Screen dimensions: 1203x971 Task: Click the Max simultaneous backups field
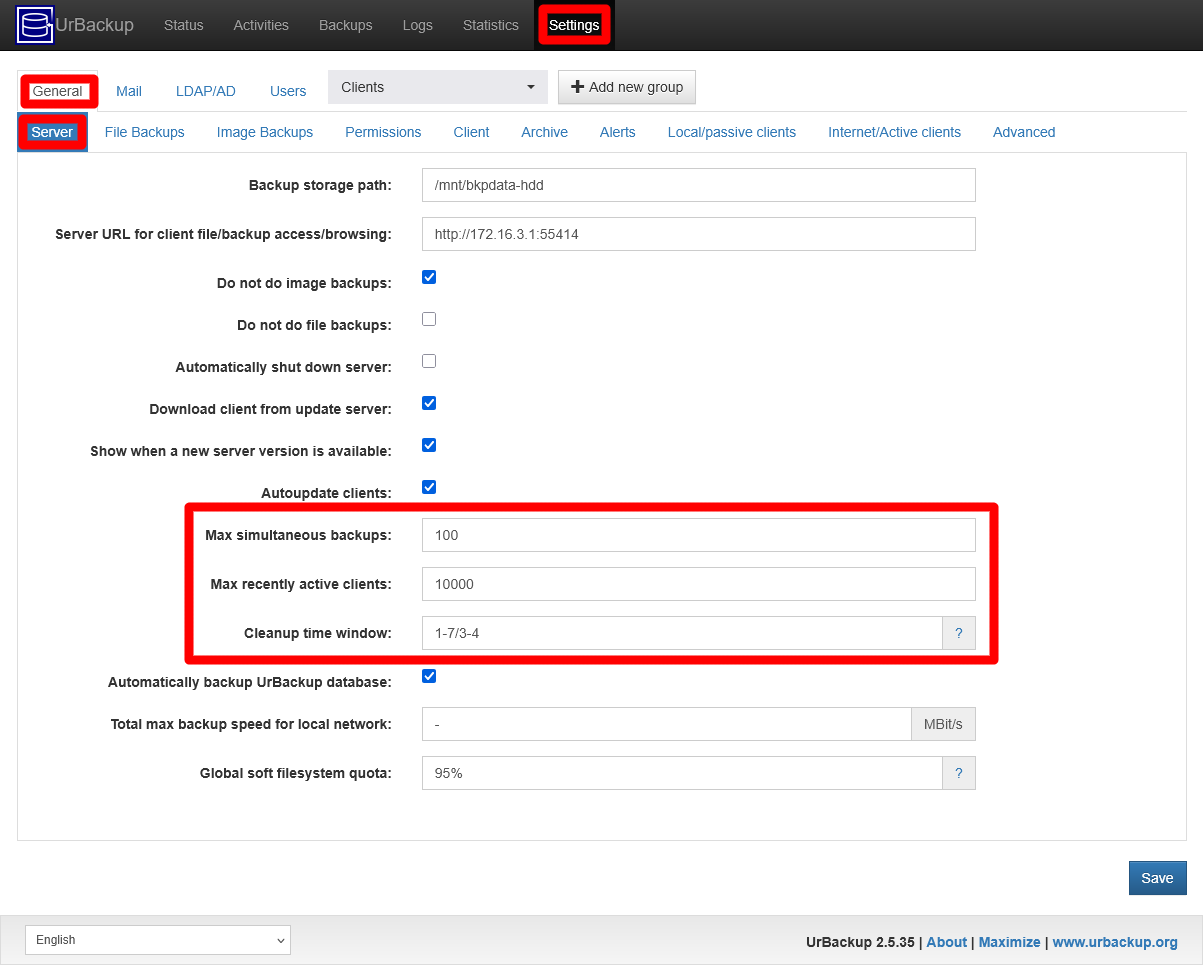point(698,535)
